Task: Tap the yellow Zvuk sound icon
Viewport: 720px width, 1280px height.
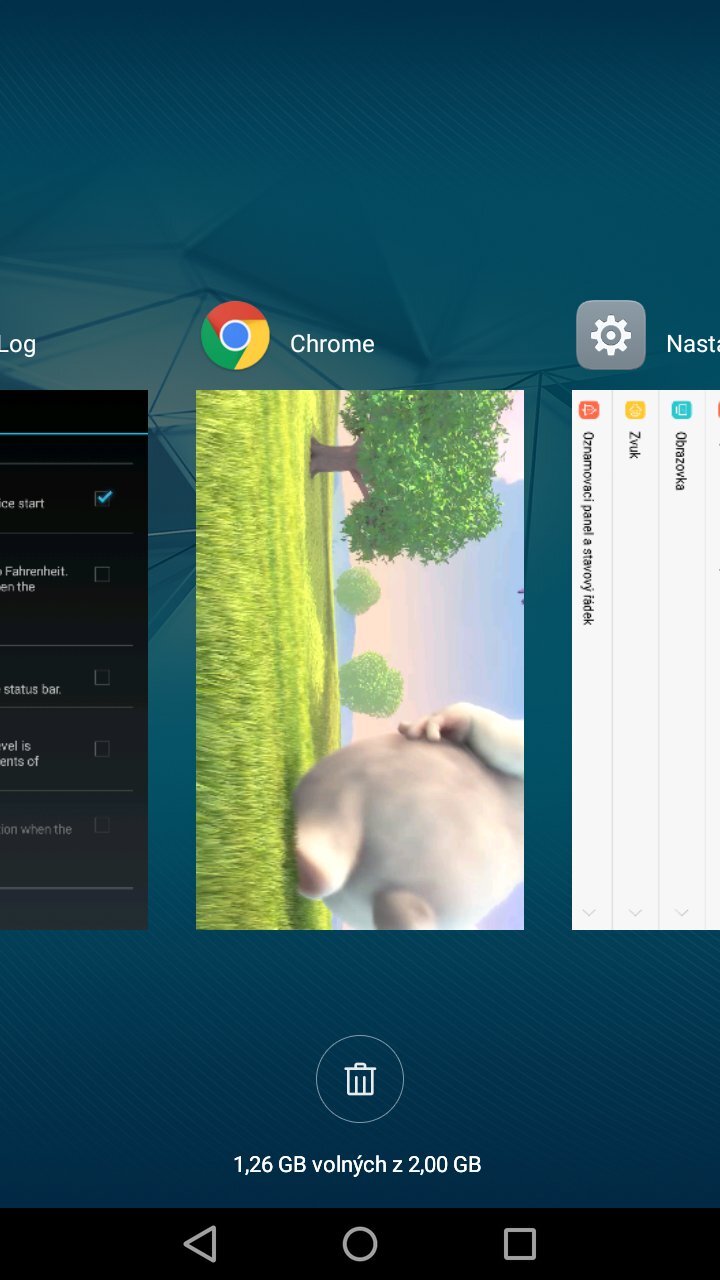Action: pos(635,410)
